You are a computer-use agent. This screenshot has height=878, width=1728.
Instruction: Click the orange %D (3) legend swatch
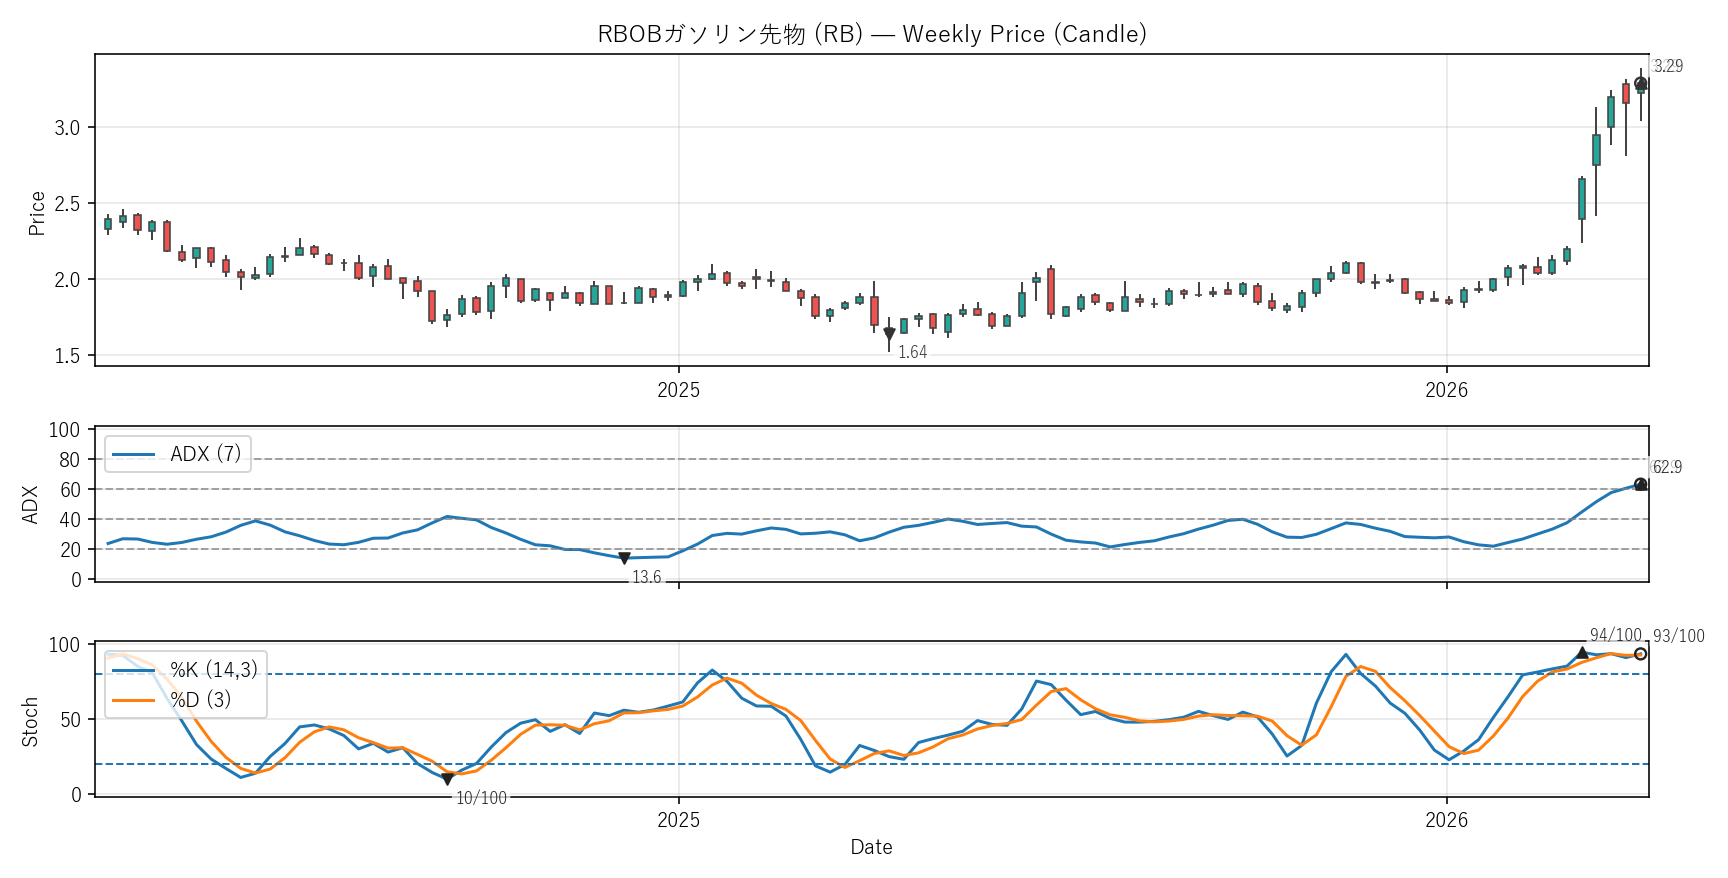[133, 700]
